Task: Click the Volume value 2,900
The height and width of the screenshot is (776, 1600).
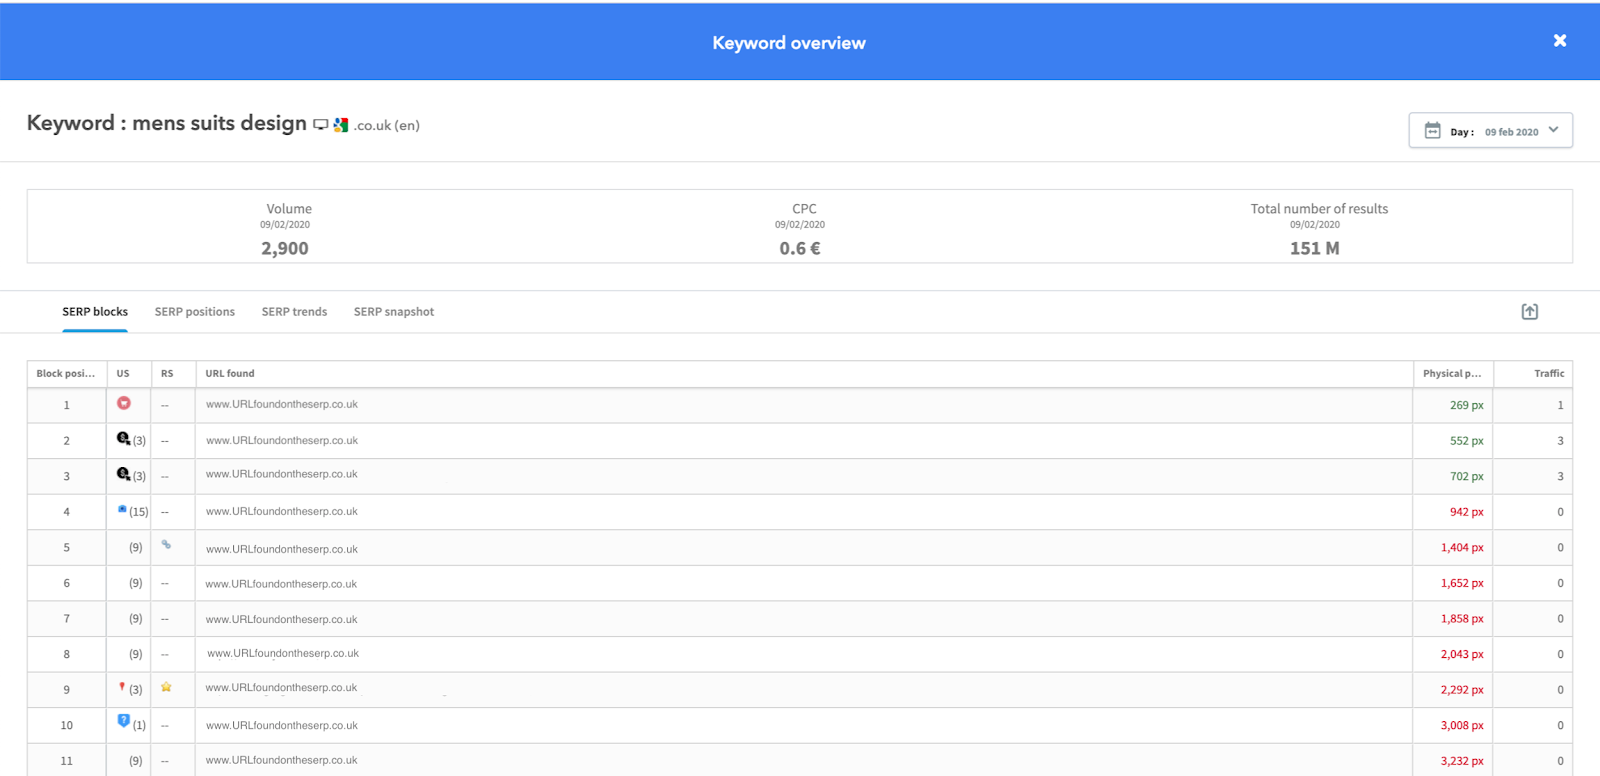Action: (285, 249)
